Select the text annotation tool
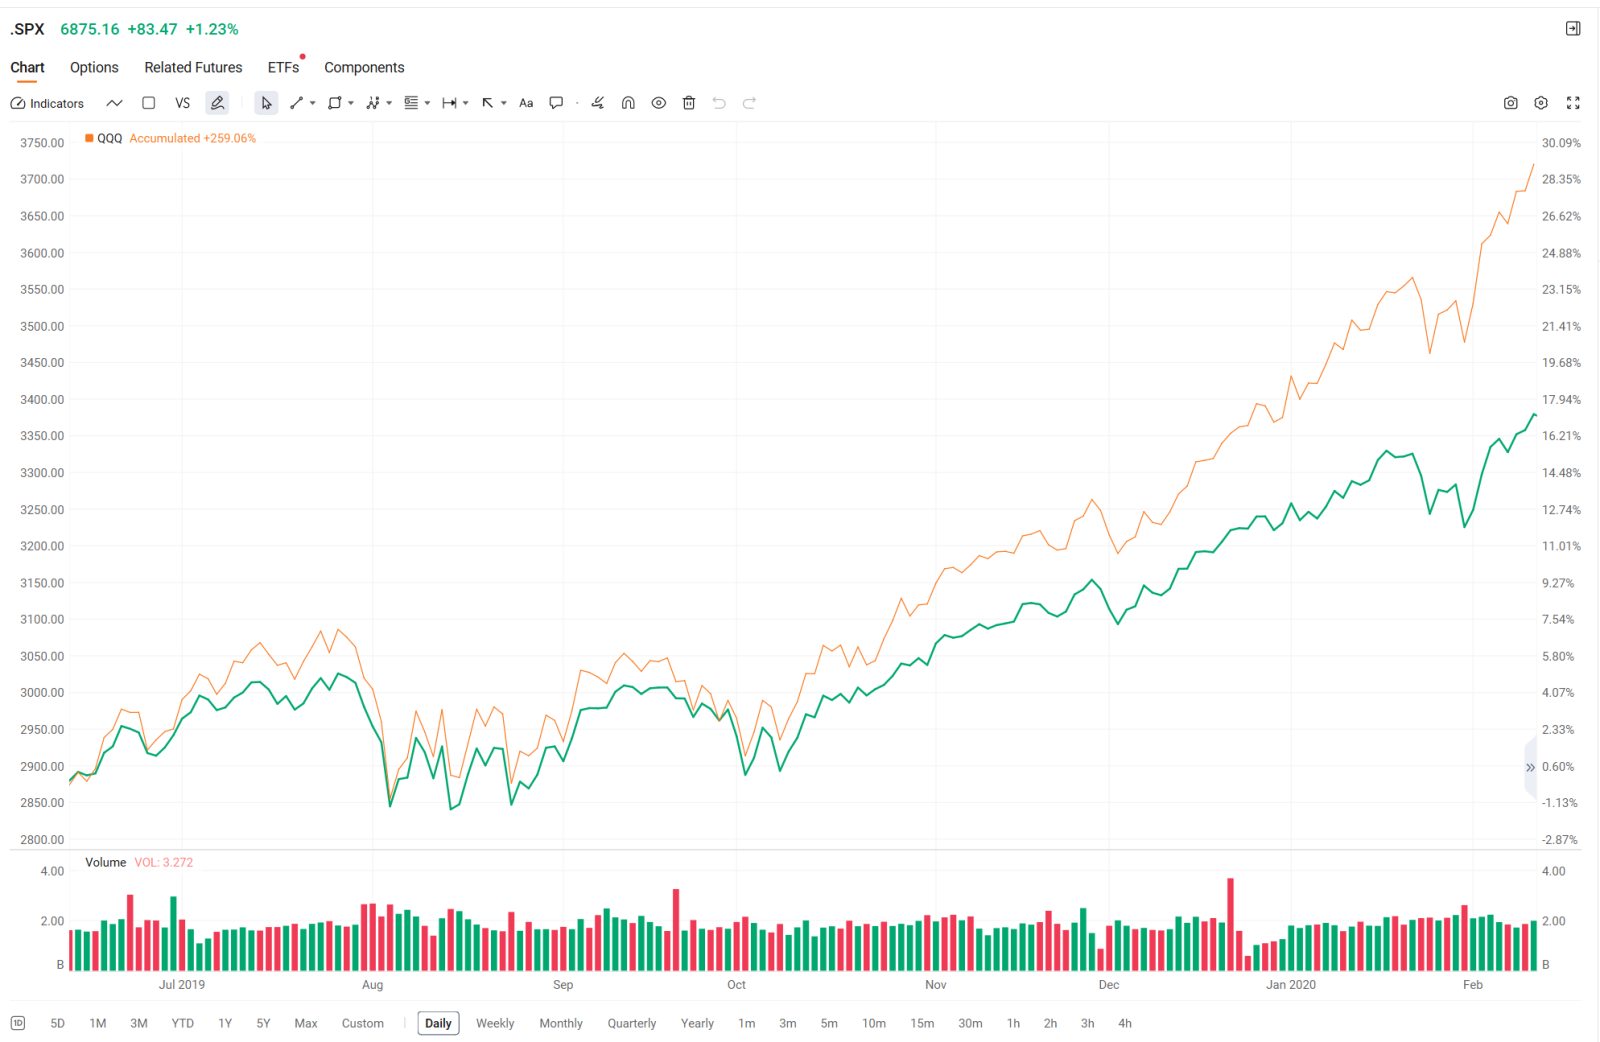The height and width of the screenshot is (1042, 1600). tap(526, 103)
